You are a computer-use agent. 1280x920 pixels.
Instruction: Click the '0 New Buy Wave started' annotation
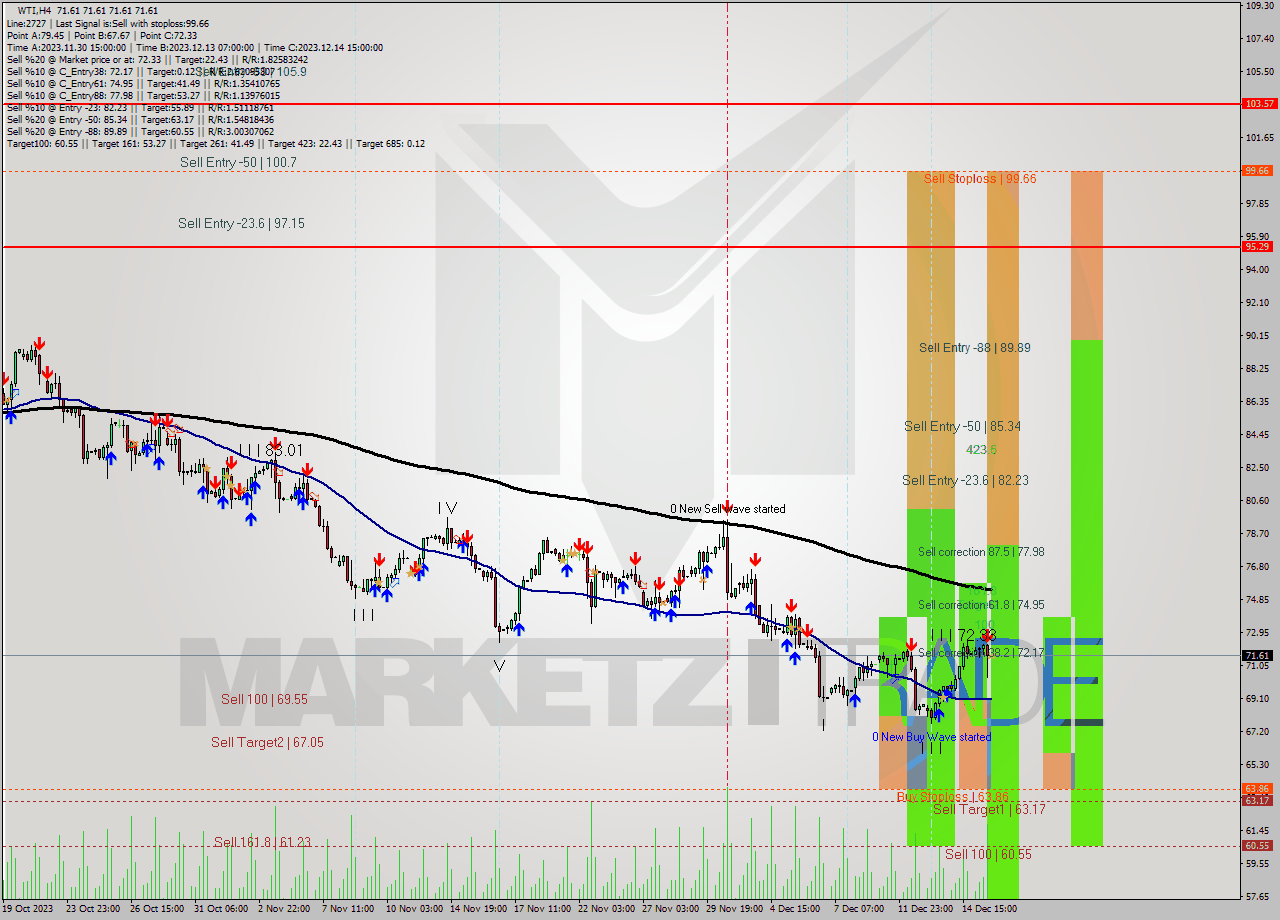coord(932,737)
